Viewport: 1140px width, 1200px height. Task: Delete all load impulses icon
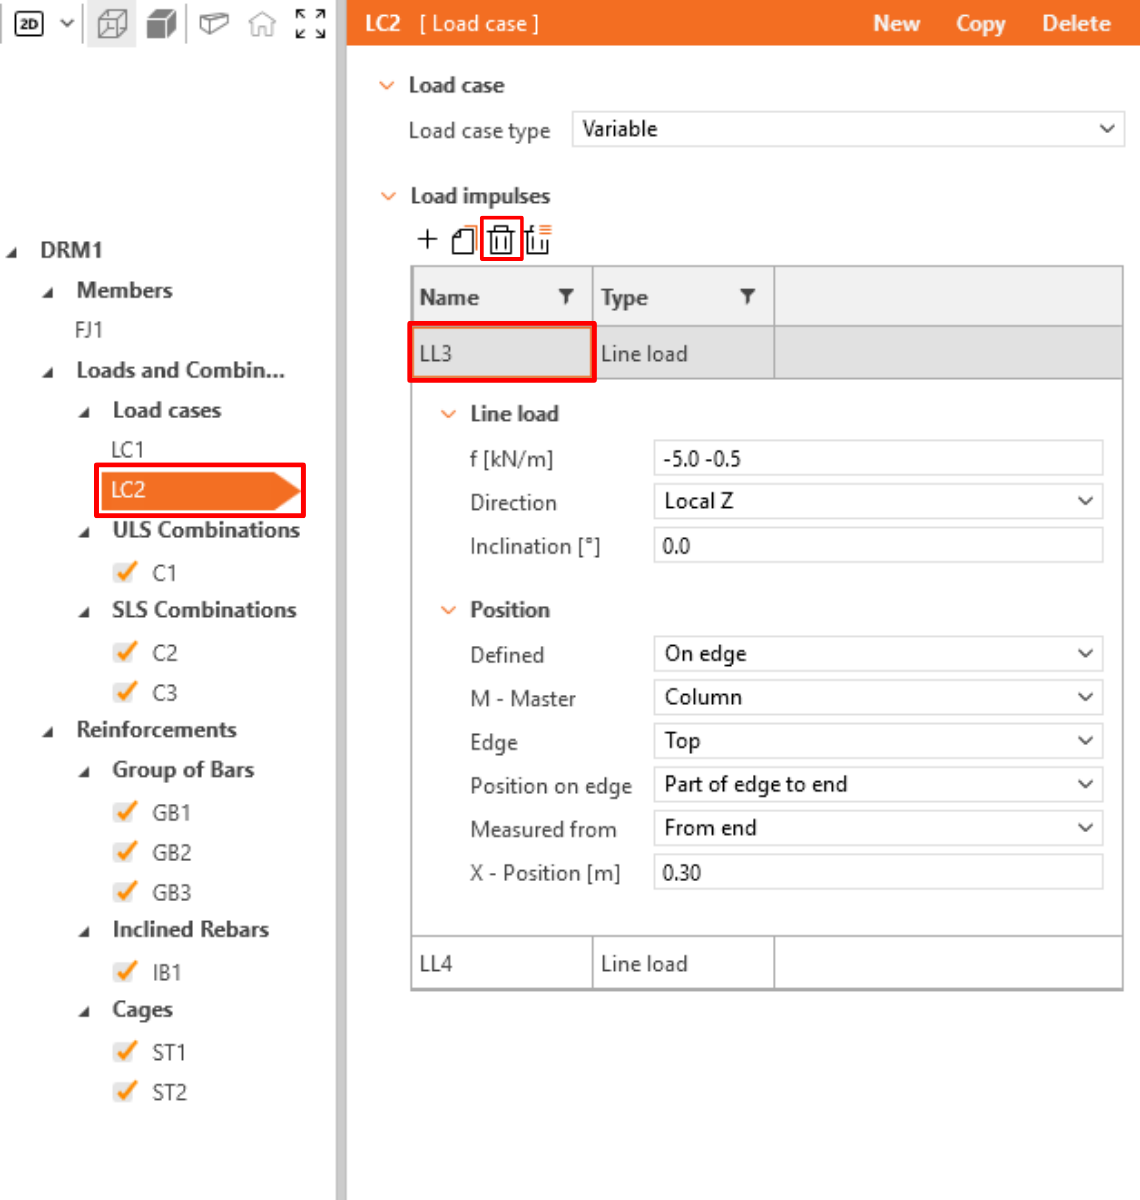coord(538,240)
